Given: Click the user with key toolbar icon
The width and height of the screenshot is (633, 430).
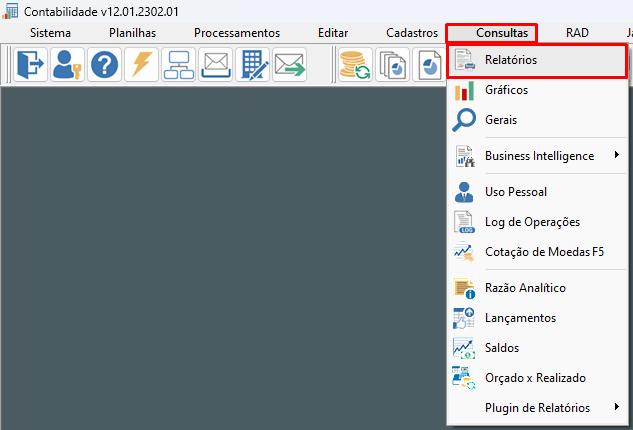Looking at the screenshot, I should click(67, 65).
